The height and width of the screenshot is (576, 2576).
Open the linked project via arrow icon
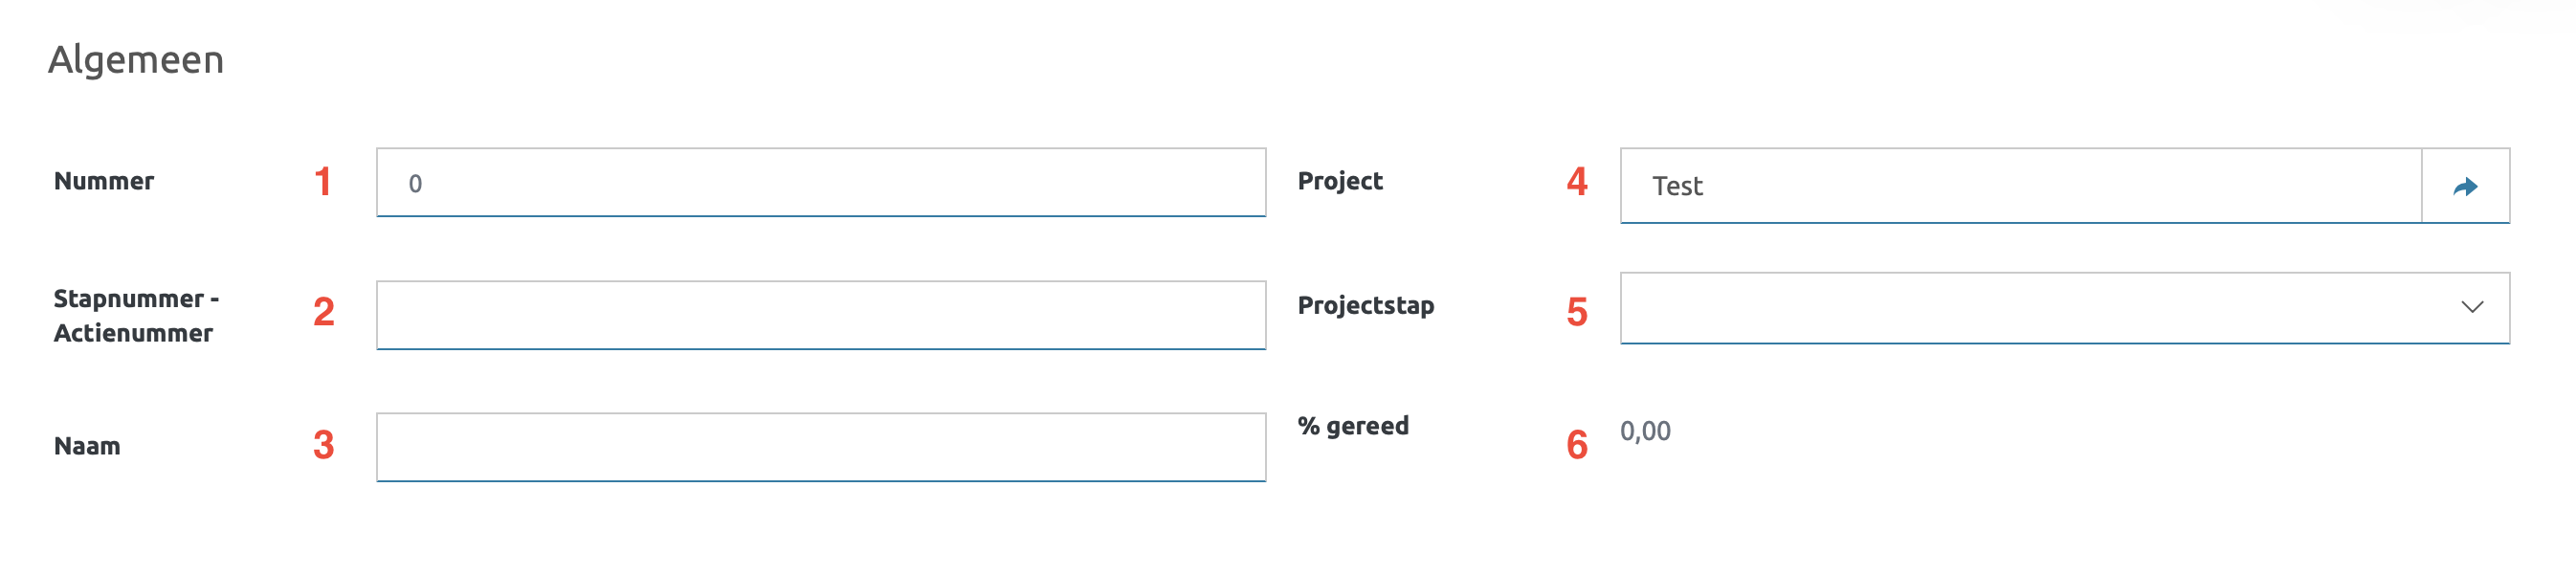point(2465,186)
